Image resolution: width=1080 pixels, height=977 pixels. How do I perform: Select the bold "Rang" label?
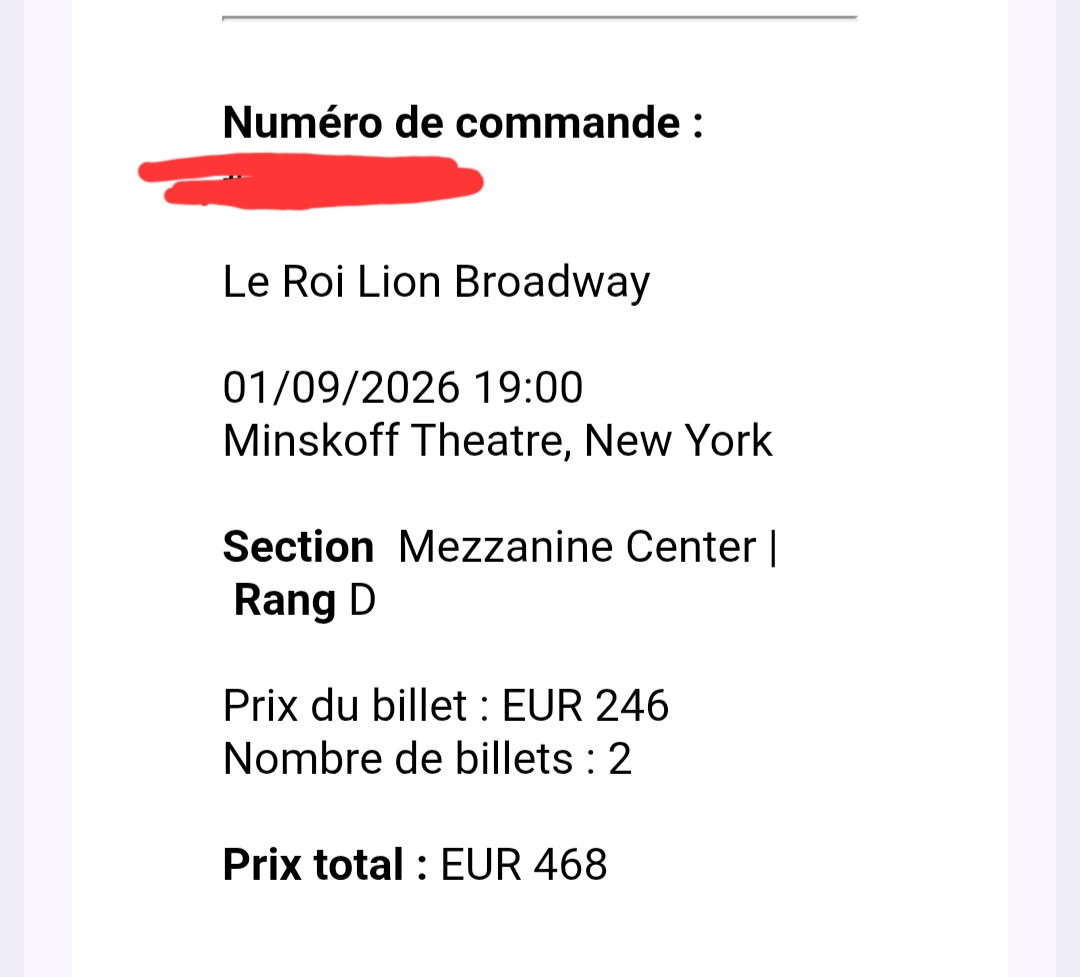pyautogui.click(x=284, y=601)
